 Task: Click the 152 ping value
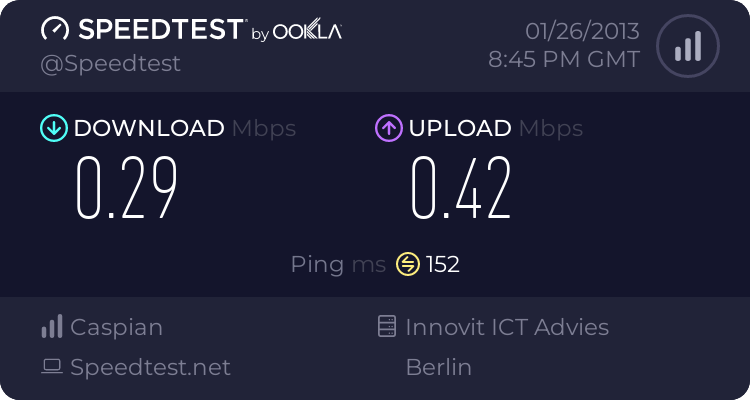click(x=443, y=264)
